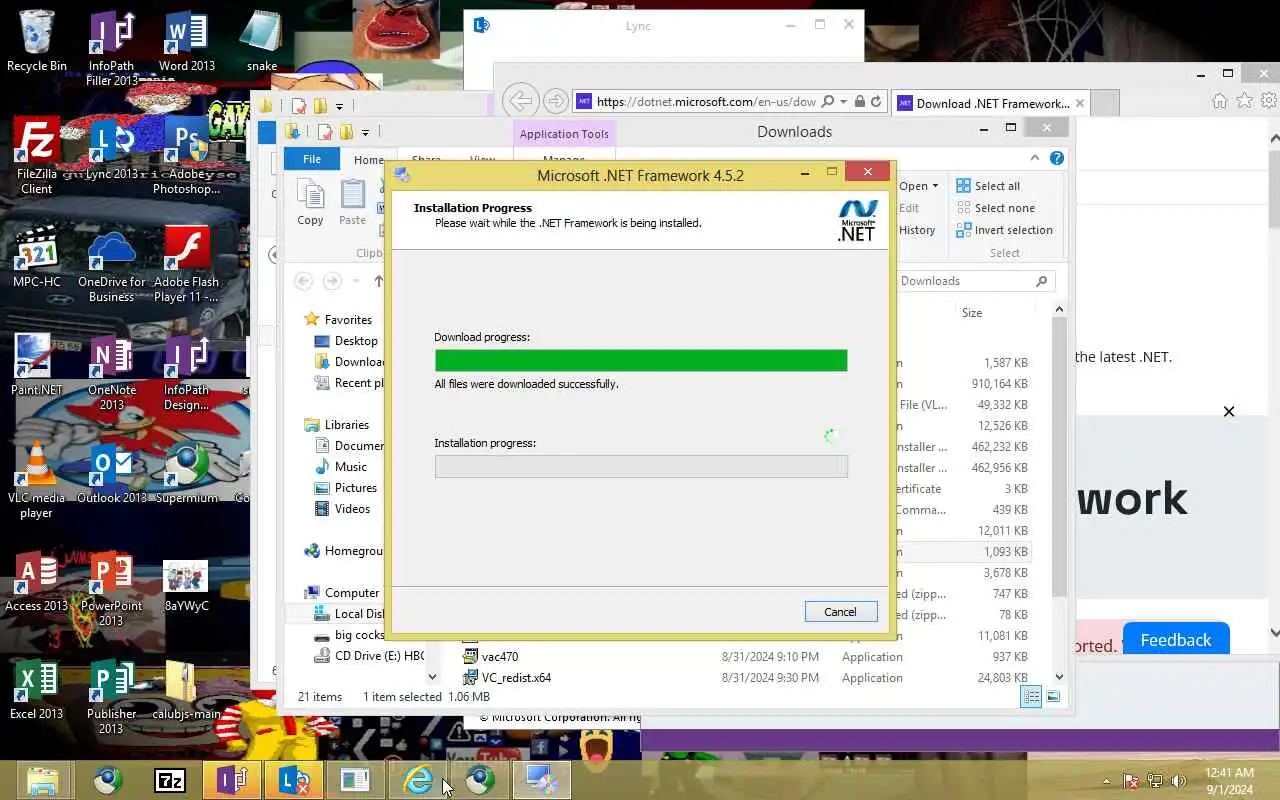
Task: Open the Open dropdown in Explorer ribbon
Action: click(918, 186)
